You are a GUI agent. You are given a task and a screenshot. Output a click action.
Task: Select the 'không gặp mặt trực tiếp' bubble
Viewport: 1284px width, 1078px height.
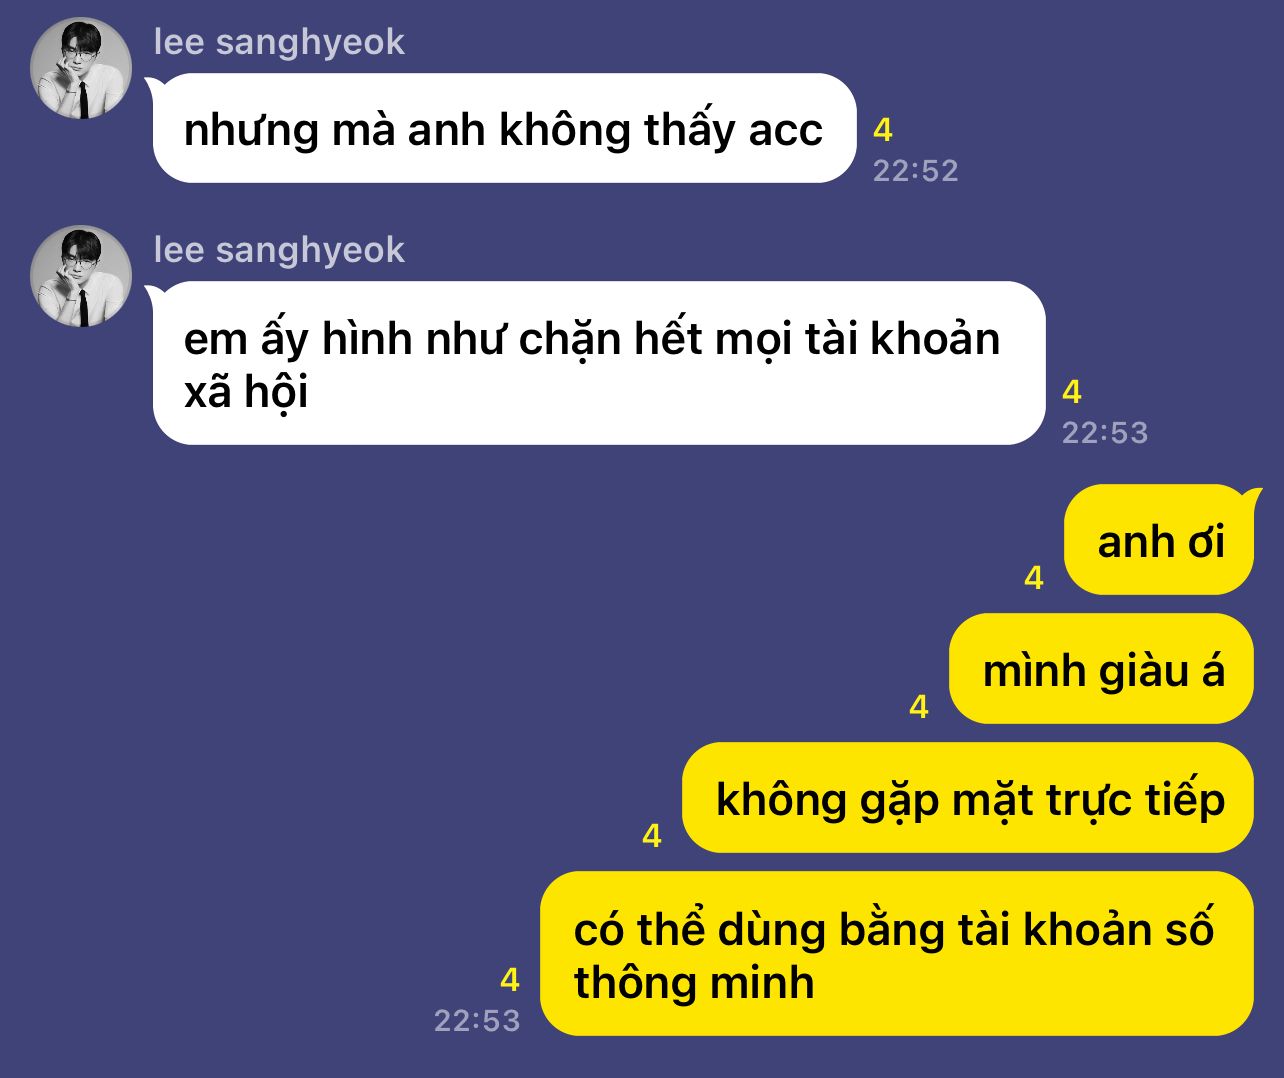[x=968, y=798]
